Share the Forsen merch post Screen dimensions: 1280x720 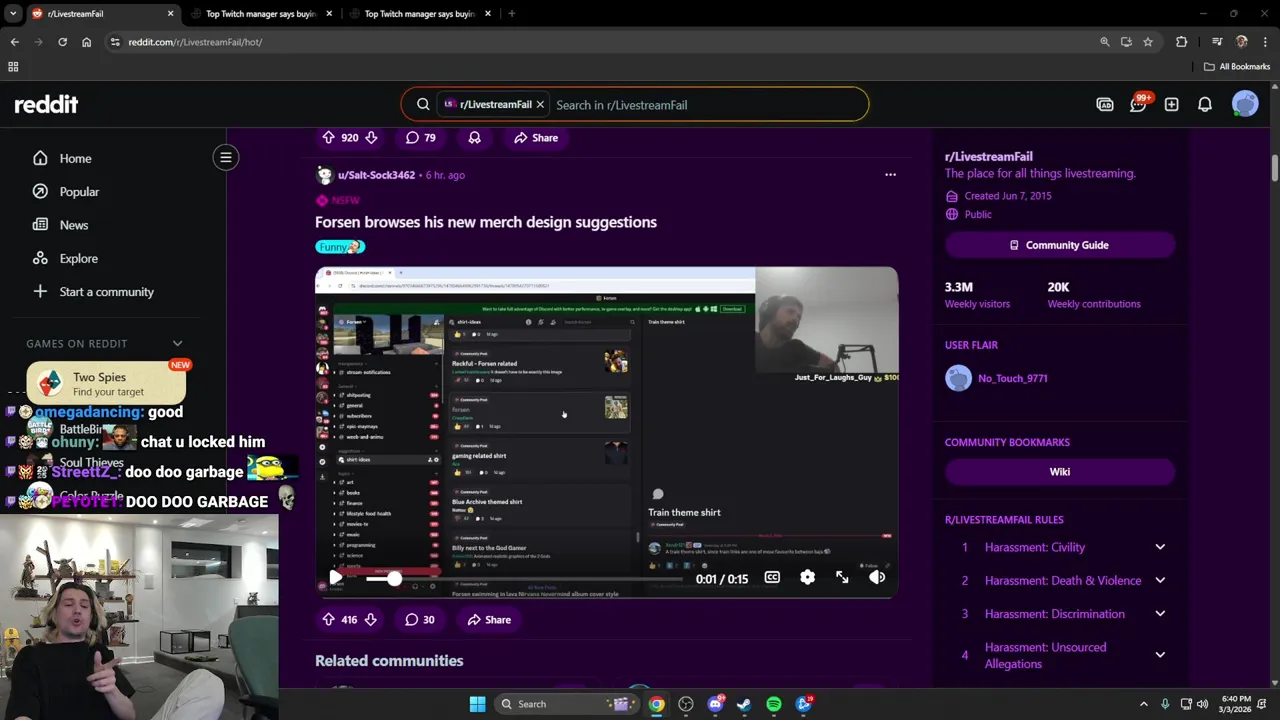pos(489,620)
